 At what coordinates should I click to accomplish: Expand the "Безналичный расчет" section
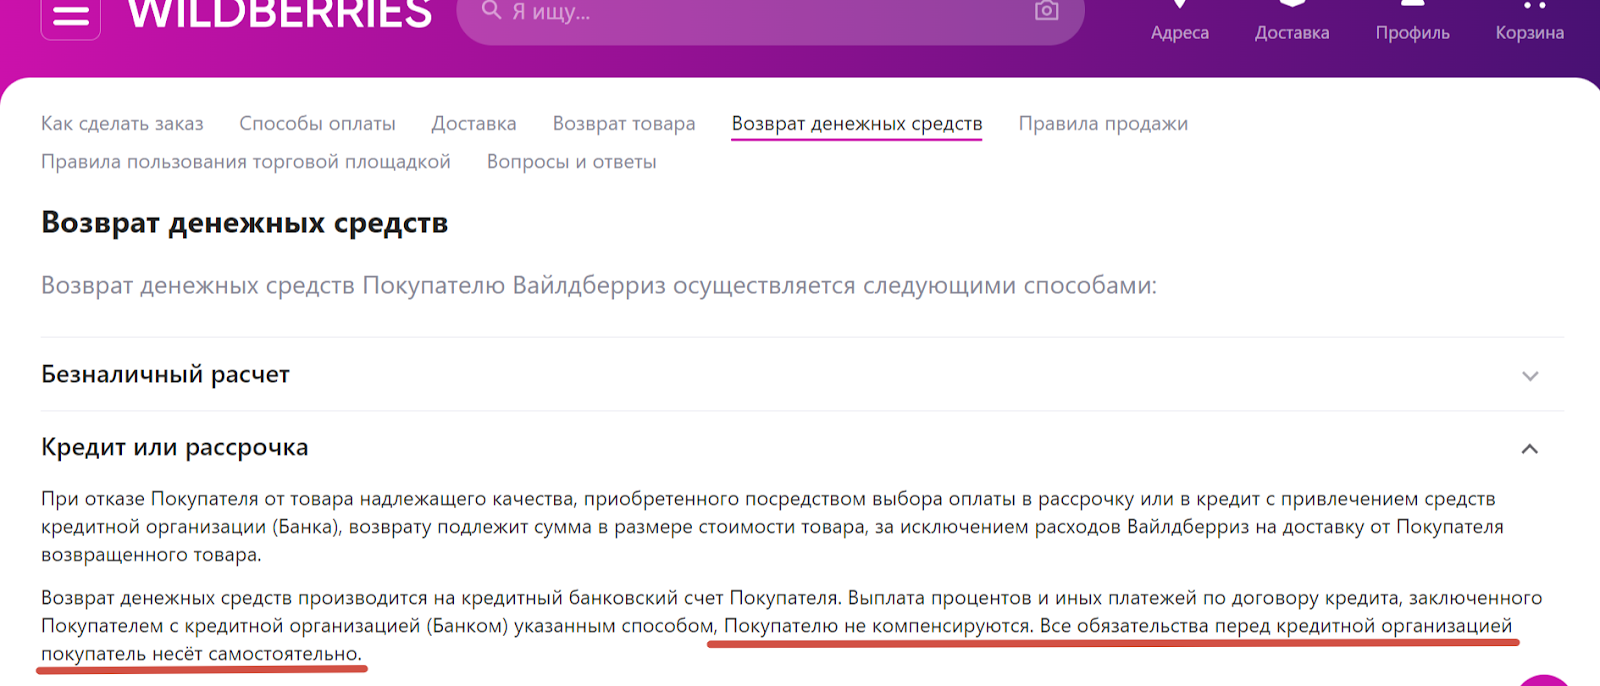coord(802,375)
